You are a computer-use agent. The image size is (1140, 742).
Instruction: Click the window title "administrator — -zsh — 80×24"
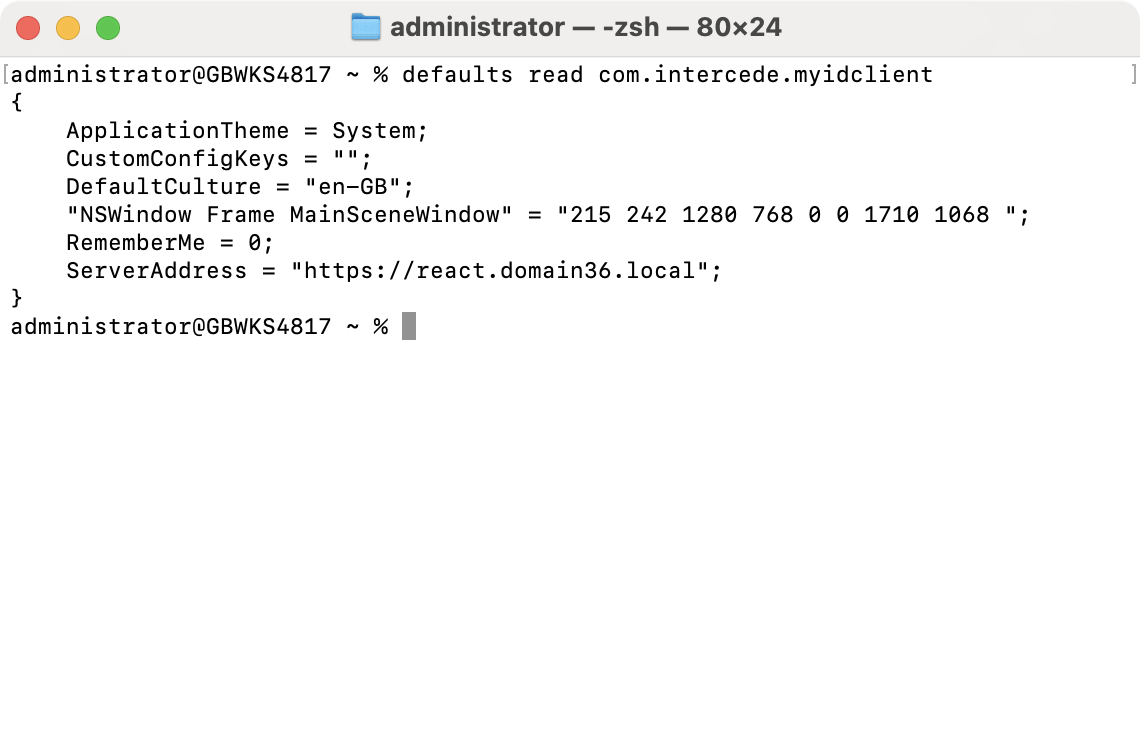[586, 28]
